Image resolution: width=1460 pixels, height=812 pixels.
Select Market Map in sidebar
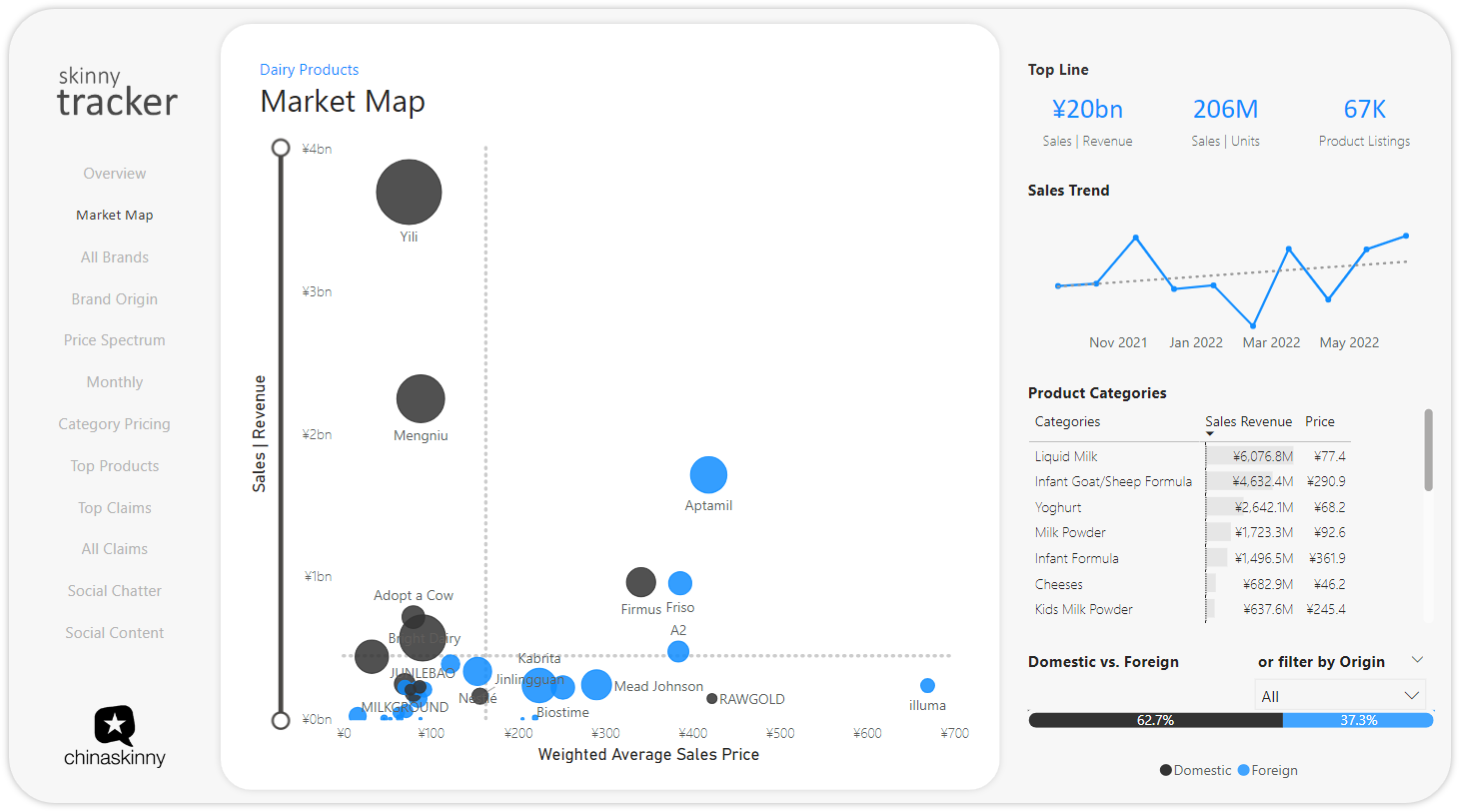114,215
